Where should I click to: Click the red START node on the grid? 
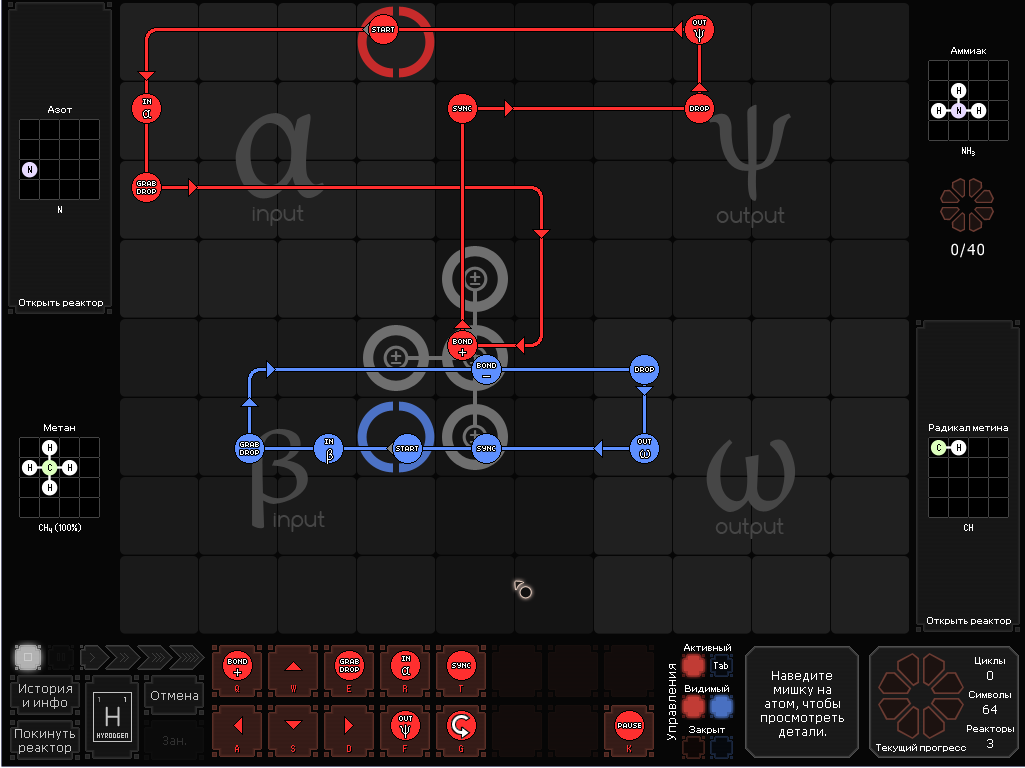383,29
